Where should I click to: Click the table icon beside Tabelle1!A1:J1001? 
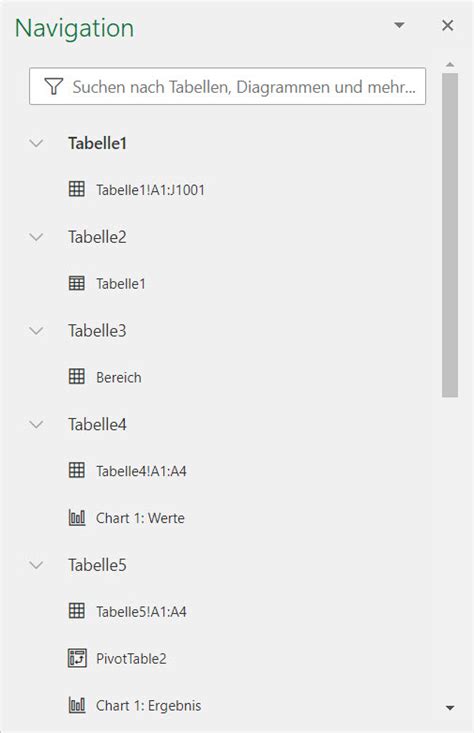point(77,189)
